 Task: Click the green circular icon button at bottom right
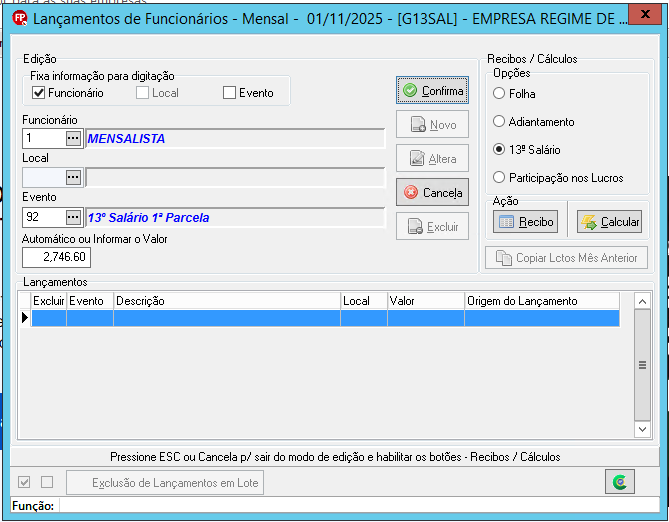[x=620, y=482]
